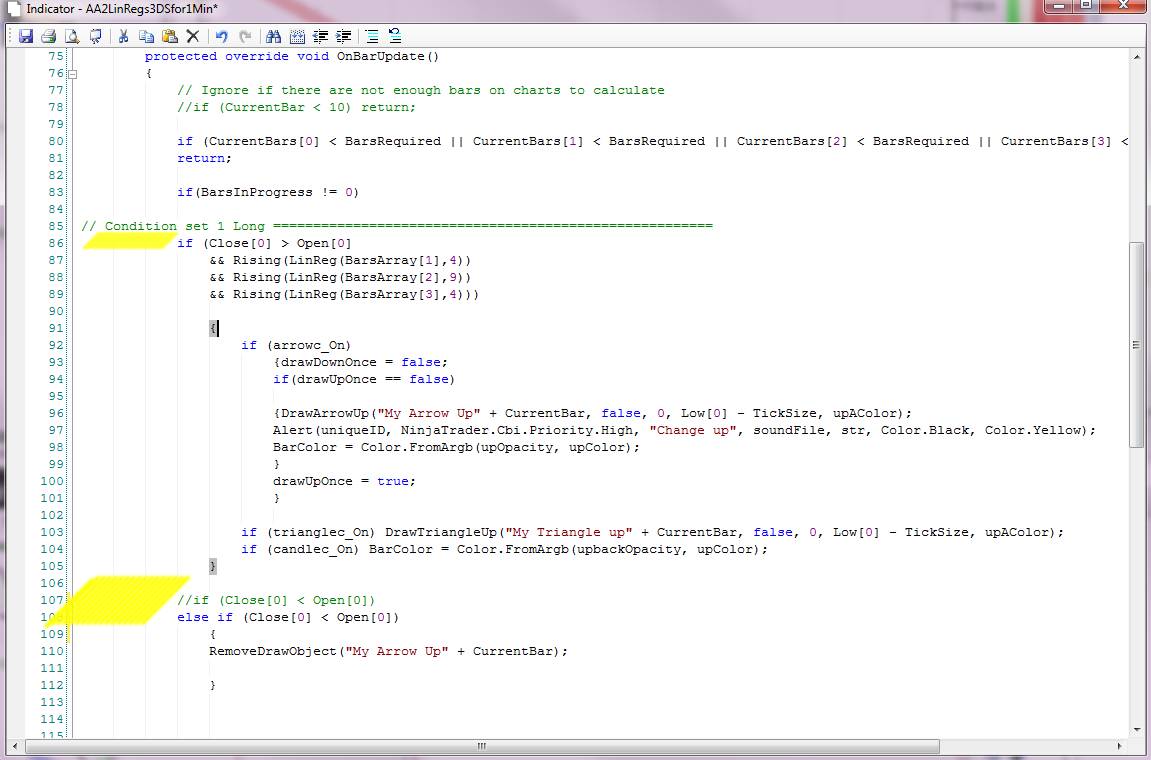Click the blue Undo arrow icon
This screenshot has width=1151, height=760.
[x=222, y=36]
